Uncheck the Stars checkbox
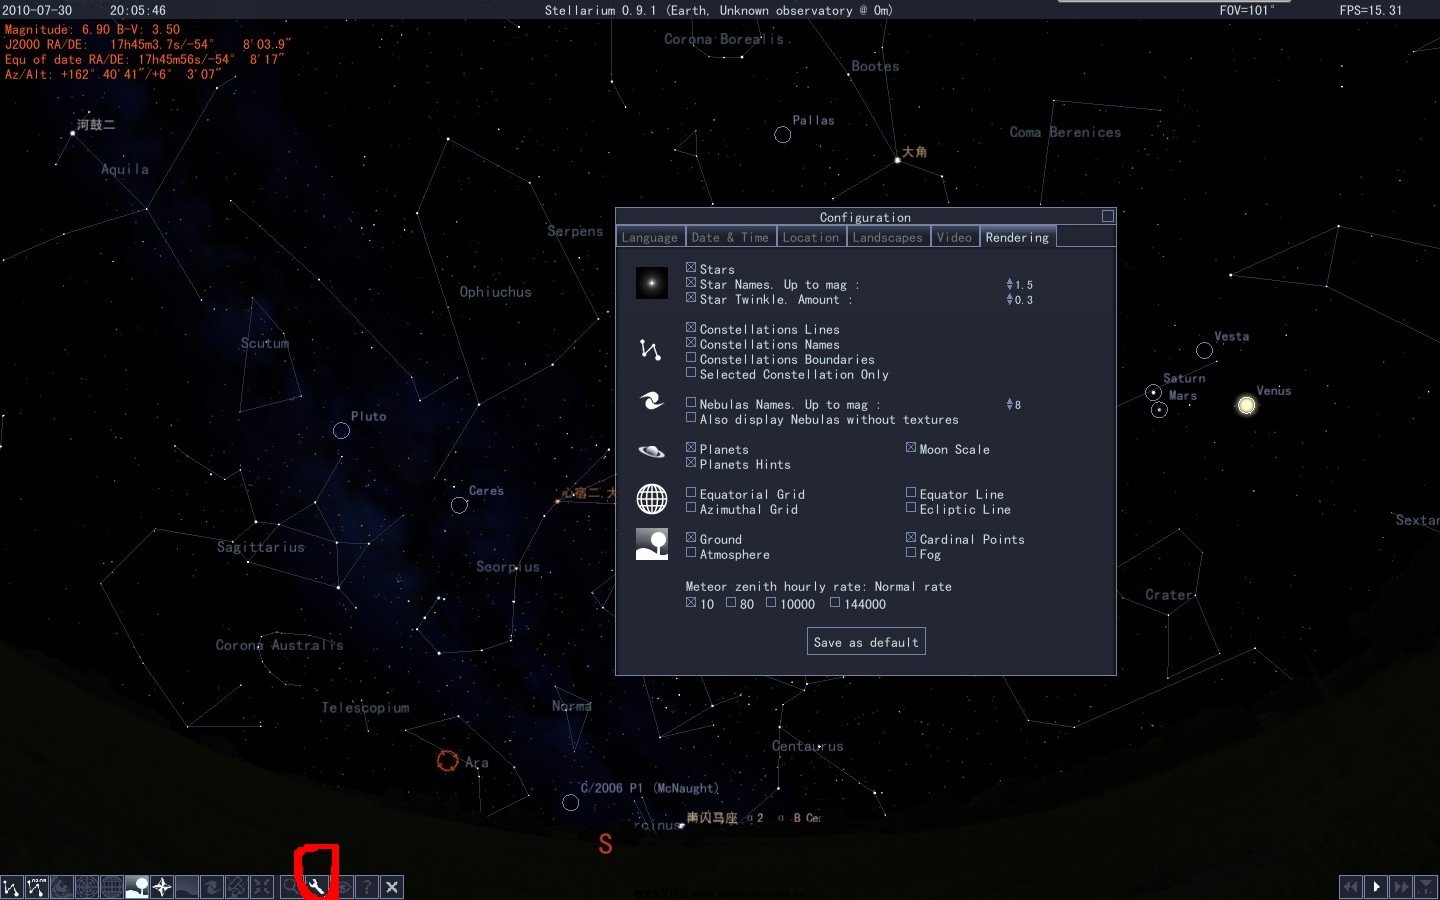Viewport: 1440px width, 900px height. click(x=691, y=268)
